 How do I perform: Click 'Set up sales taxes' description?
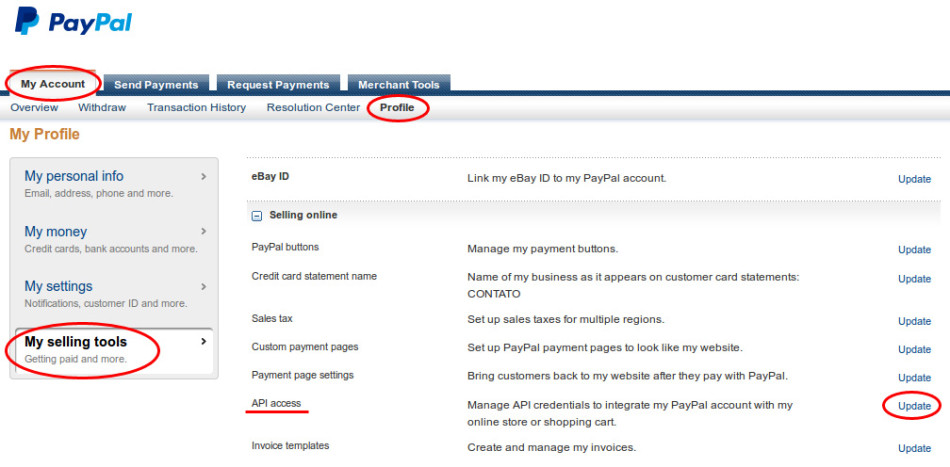(x=566, y=319)
